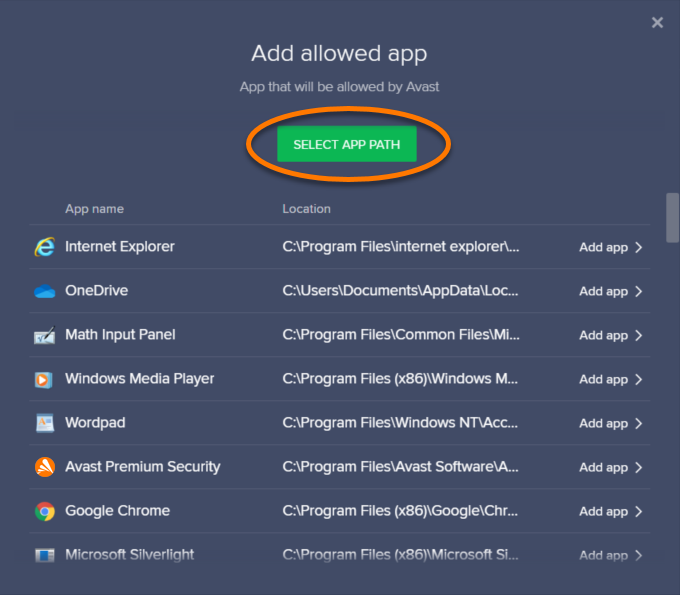This screenshot has width=680, height=595.
Task: Expand chevron next to Math Input Panel
Action: 639,336
